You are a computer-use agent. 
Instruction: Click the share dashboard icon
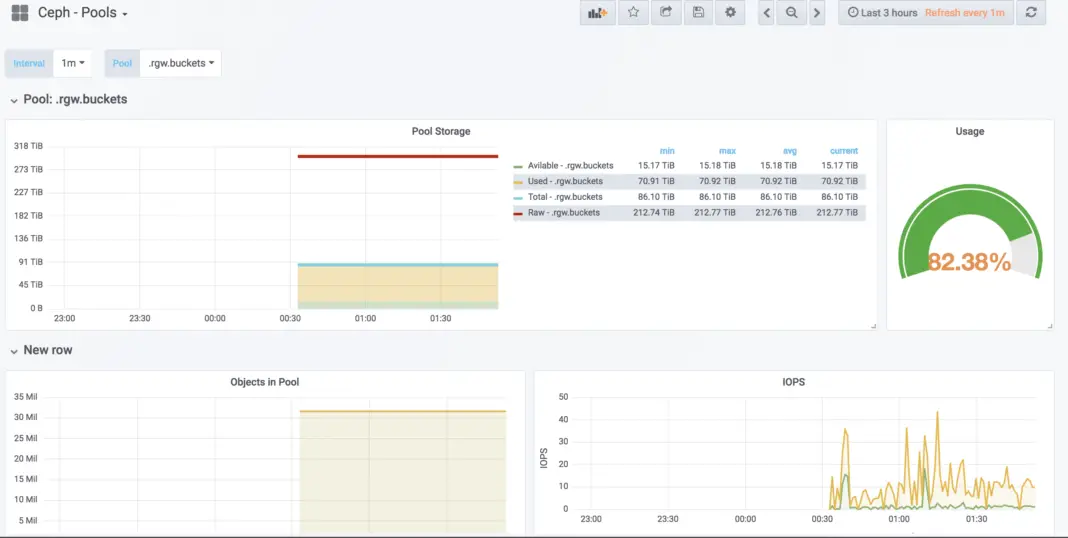tap(665, 13)
